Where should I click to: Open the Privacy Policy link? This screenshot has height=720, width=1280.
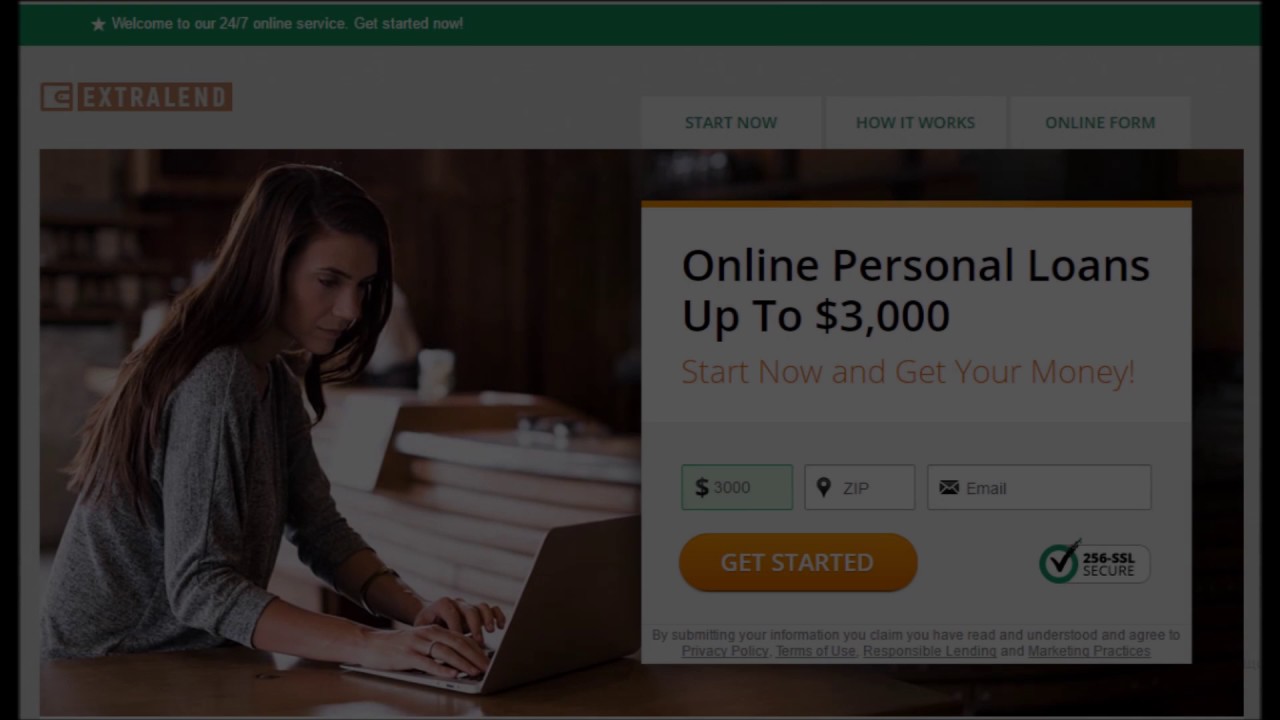(725, 651)
